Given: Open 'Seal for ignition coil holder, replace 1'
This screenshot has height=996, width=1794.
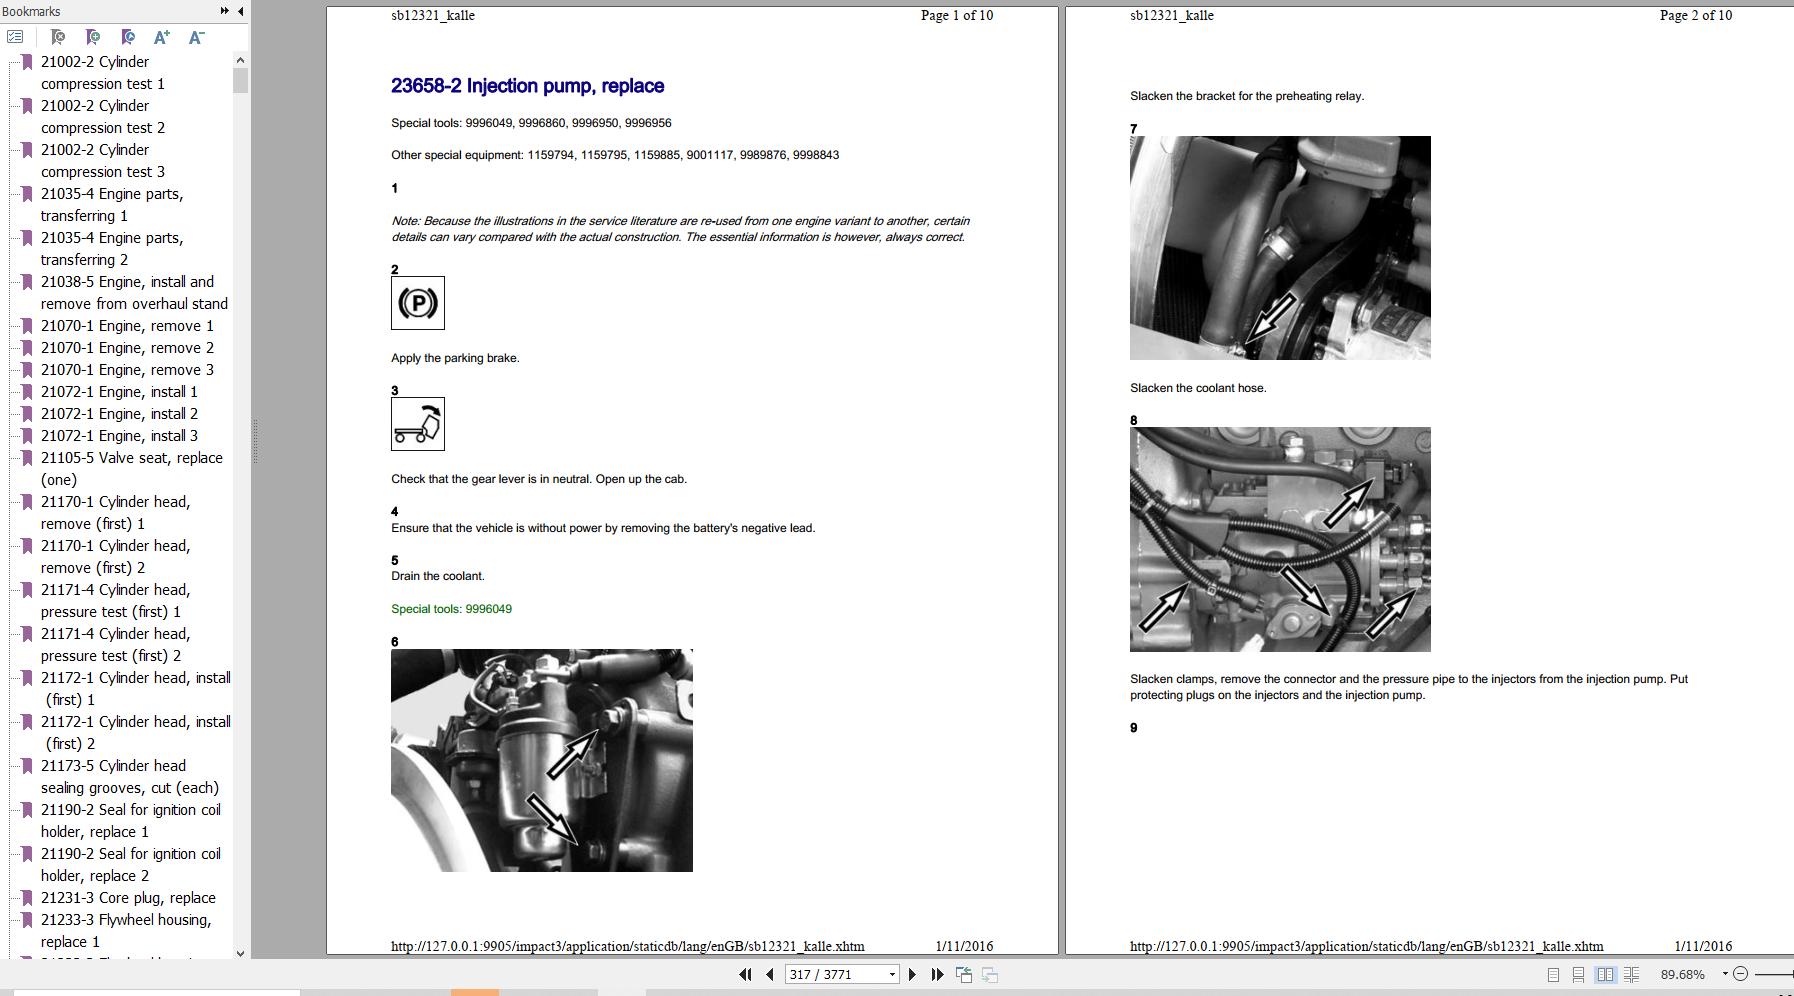Looking at the screenshot, I should click(x=131, y=821).
